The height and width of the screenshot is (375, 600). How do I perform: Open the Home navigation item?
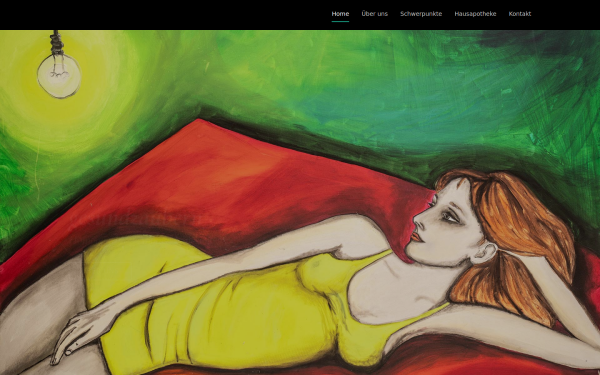tap(340, 14)
